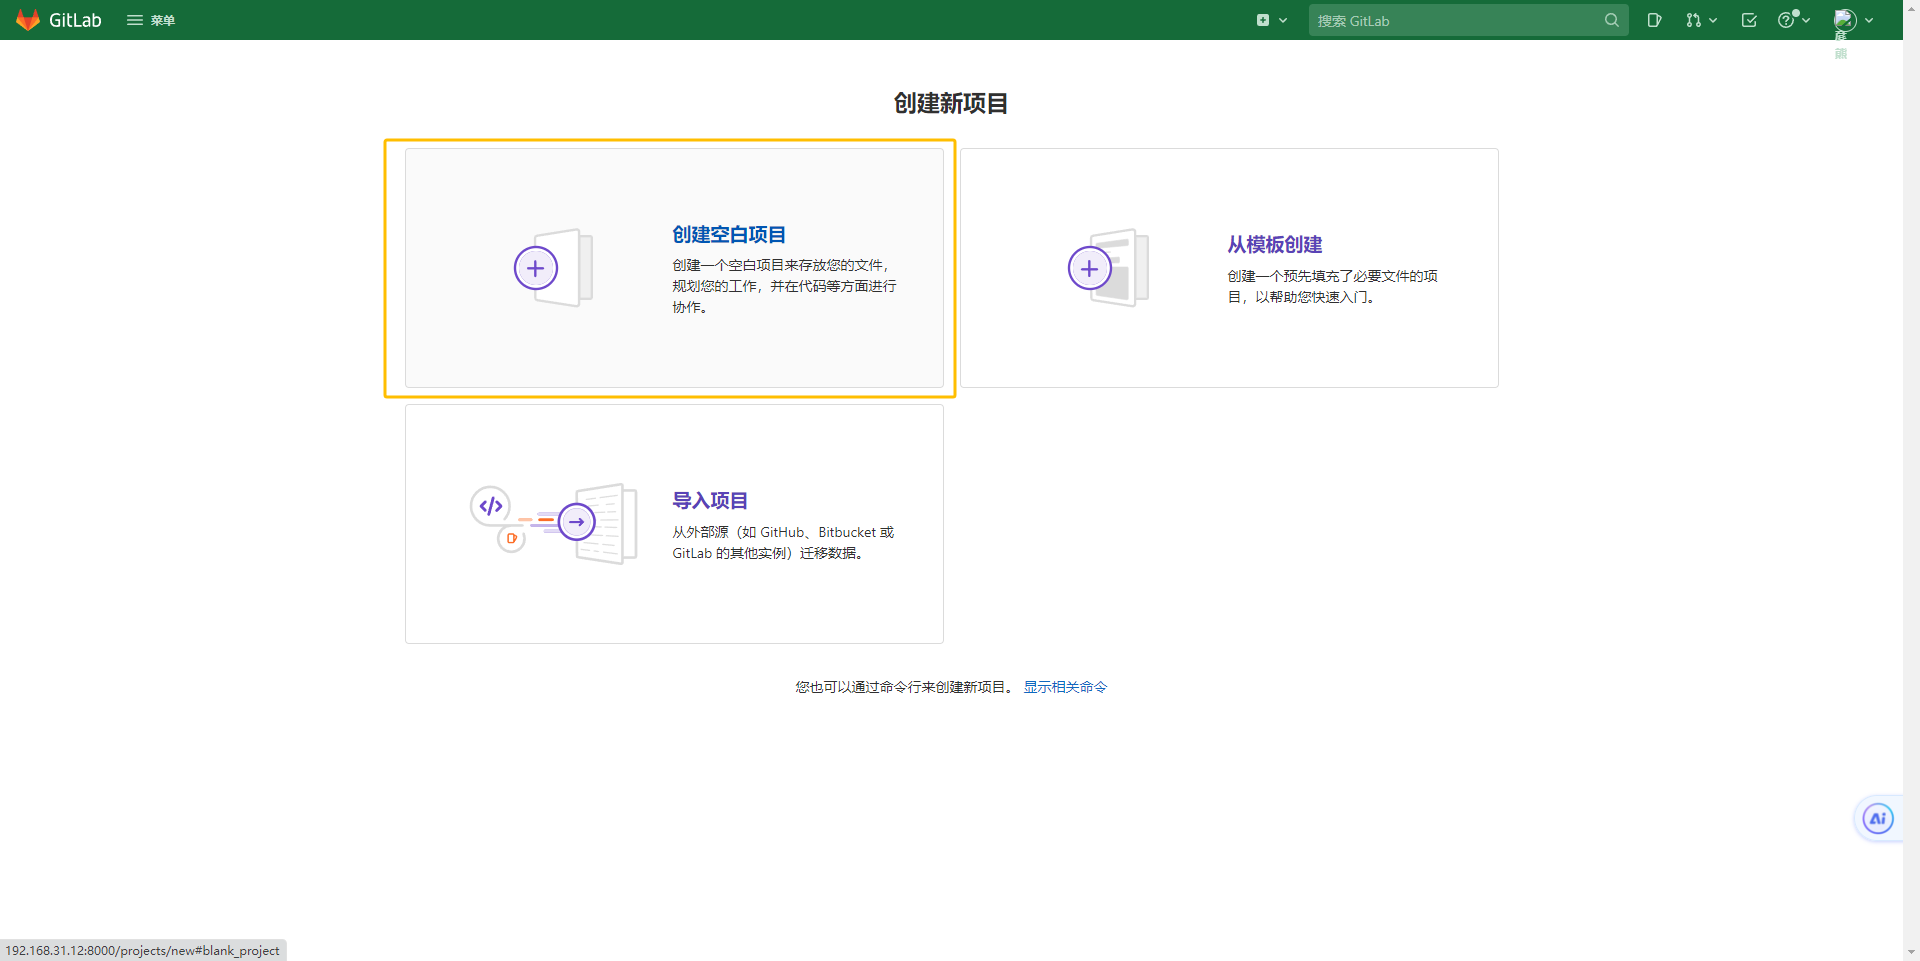1920x961 pixels.
Task: Click the GitLab fox logo
Action: click(x=28, y=20)
